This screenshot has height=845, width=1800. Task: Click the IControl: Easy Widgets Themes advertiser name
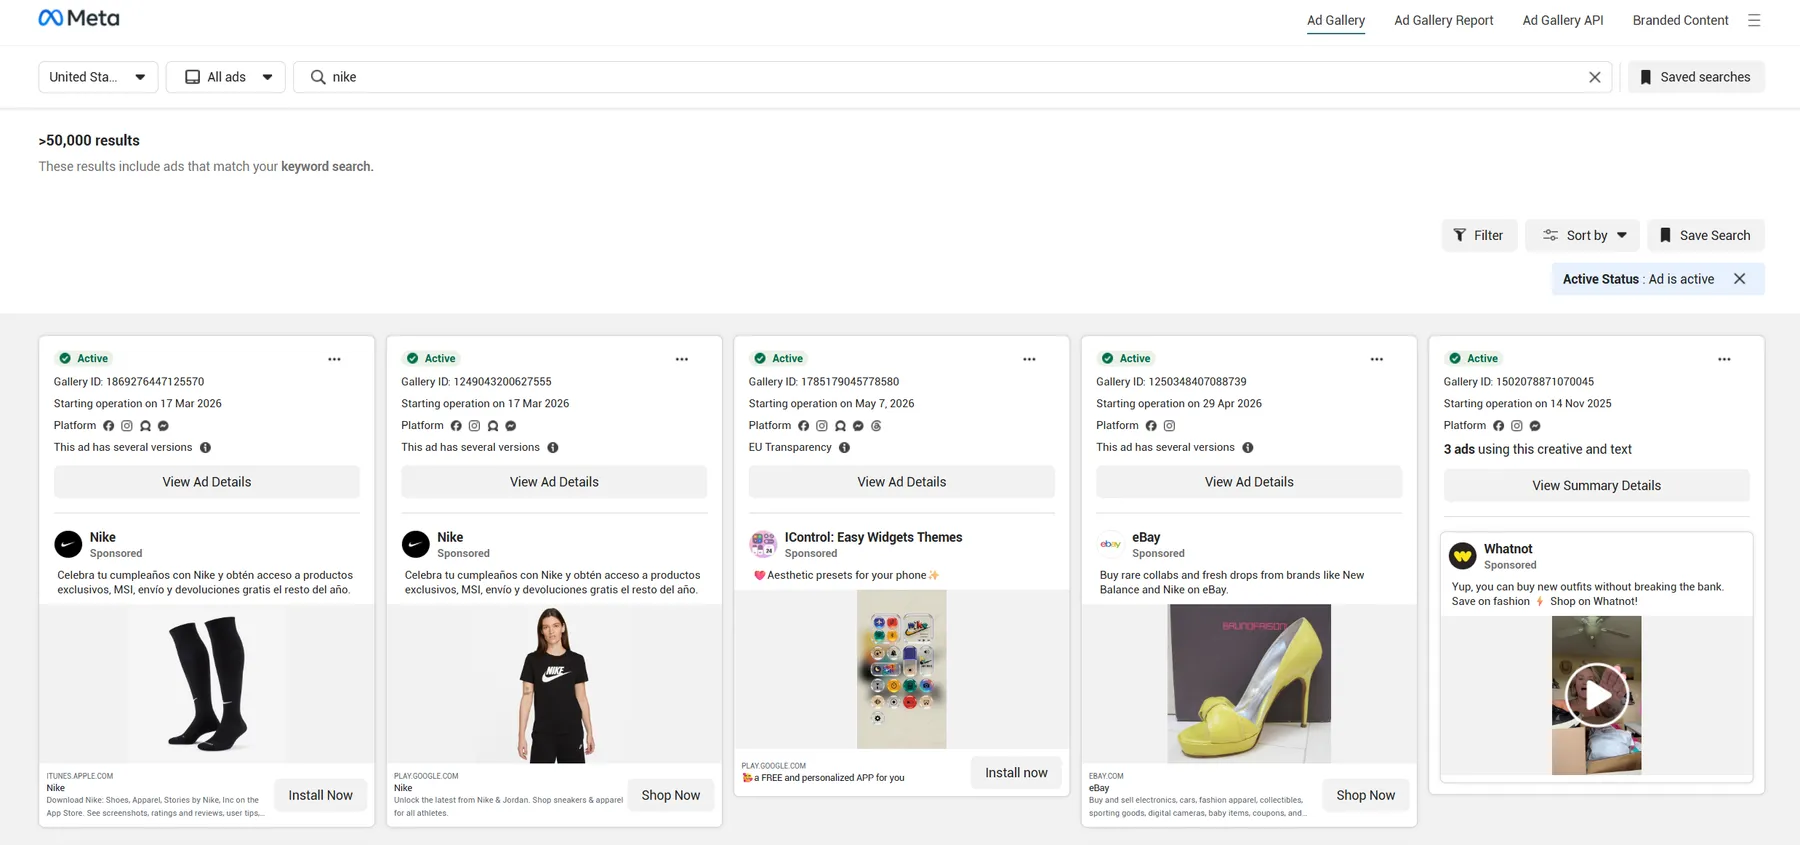873,537
